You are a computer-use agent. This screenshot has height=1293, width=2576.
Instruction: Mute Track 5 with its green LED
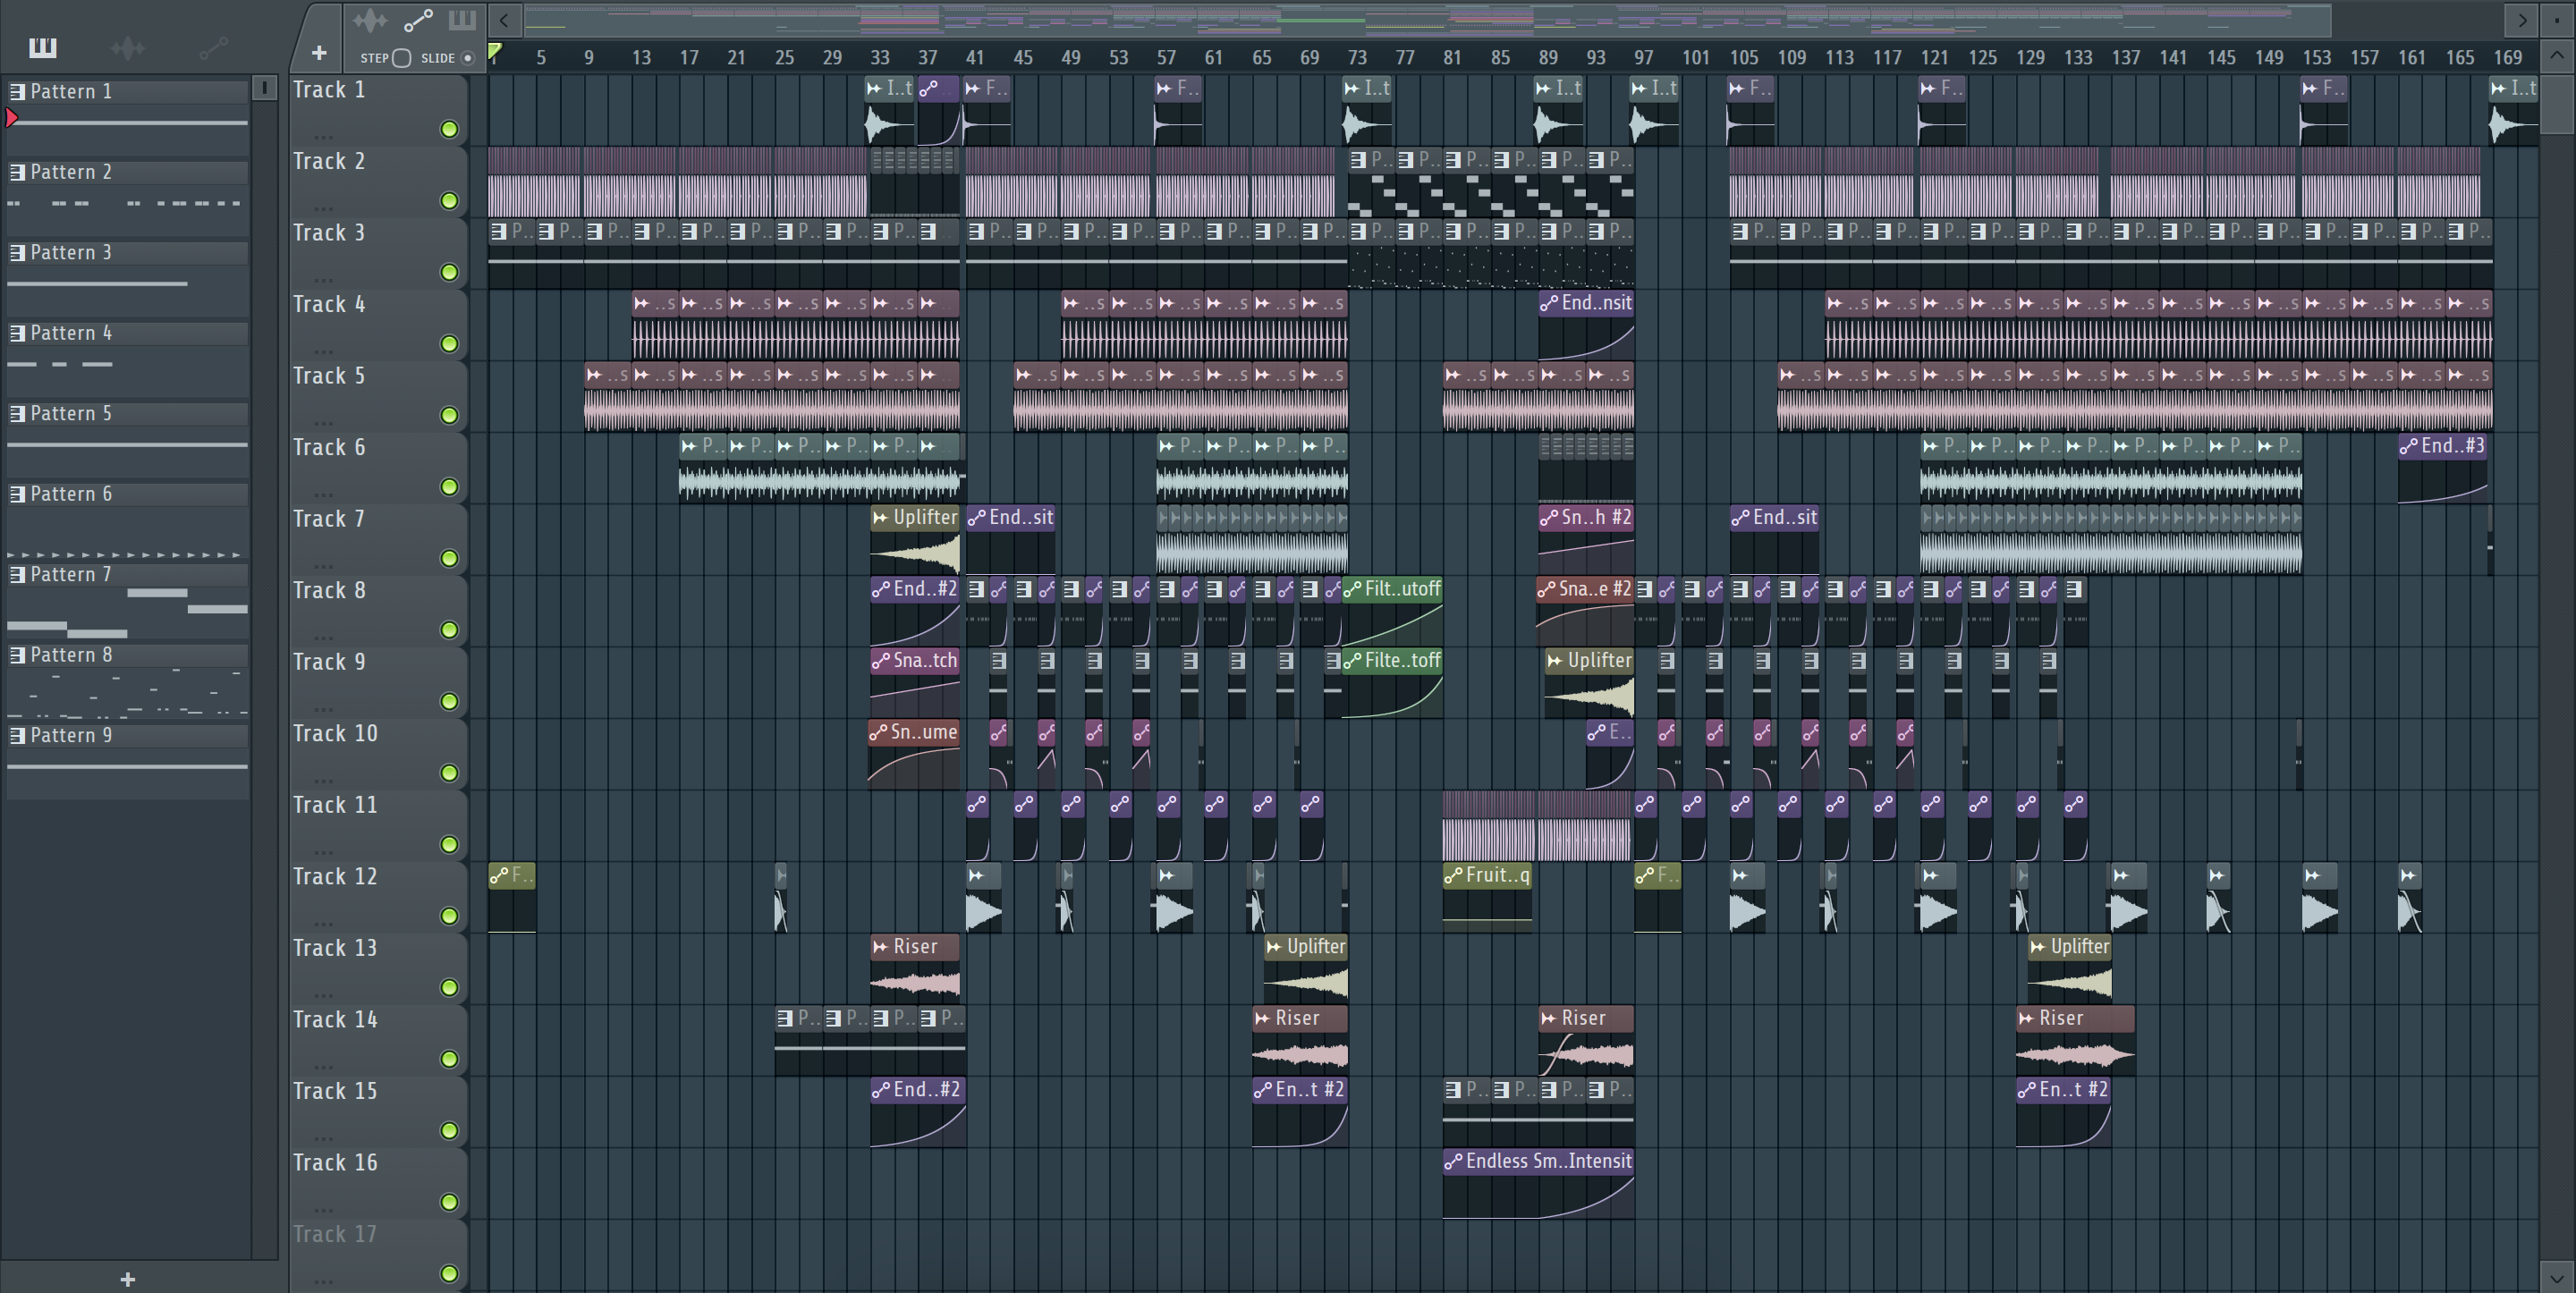(449, 415)
